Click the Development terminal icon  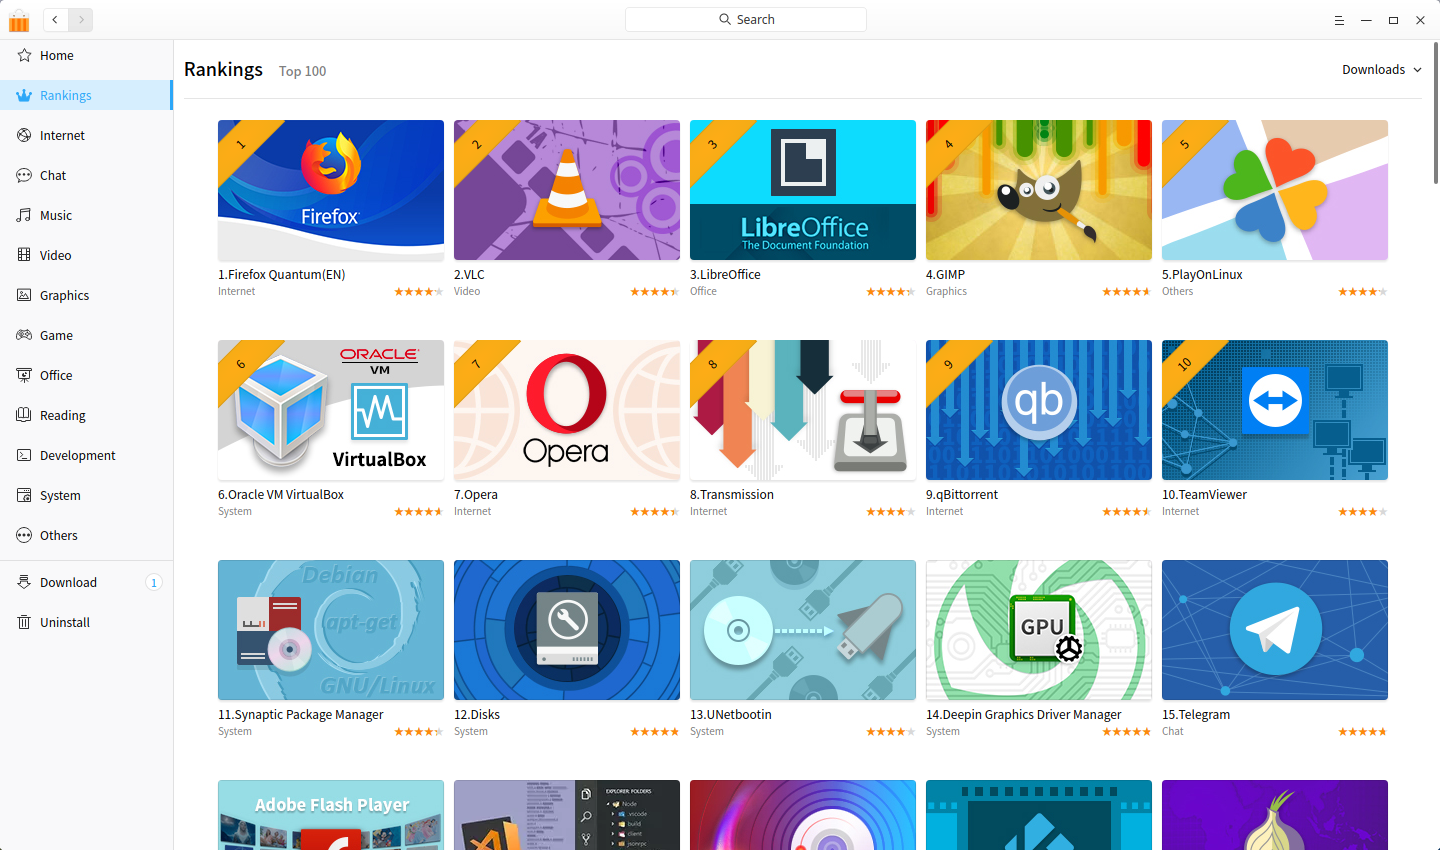click(24, 455)
